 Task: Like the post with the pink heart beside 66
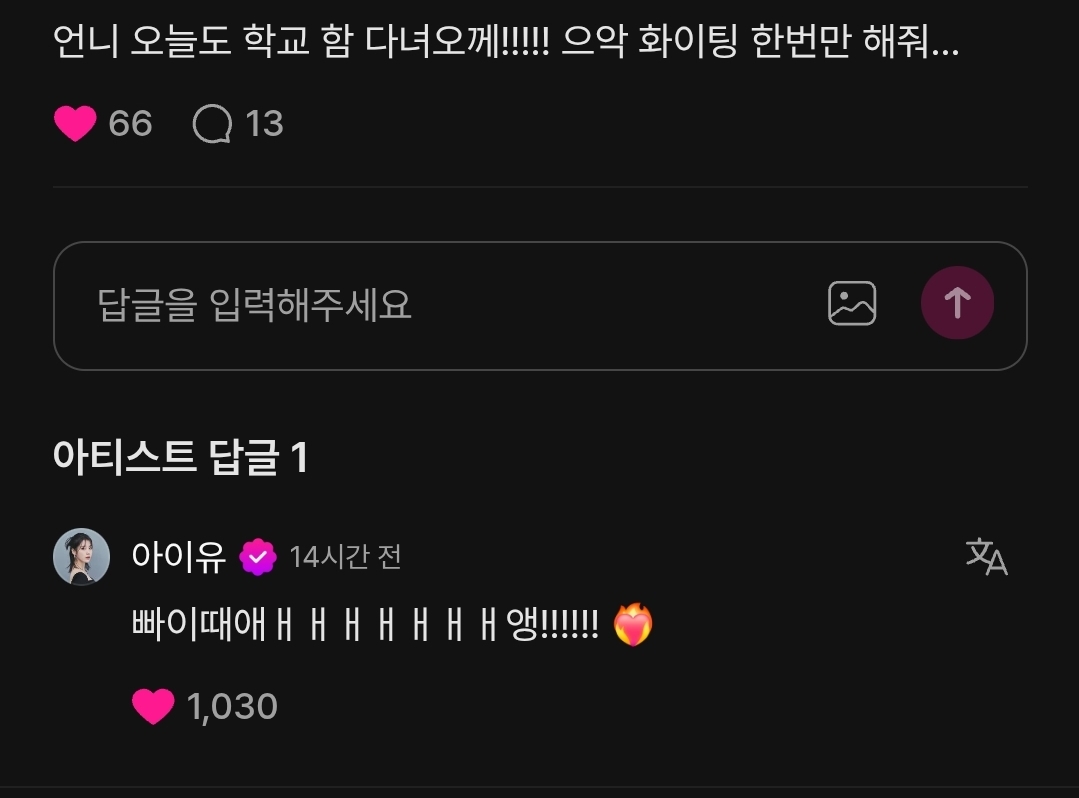(x=75, y=124)
